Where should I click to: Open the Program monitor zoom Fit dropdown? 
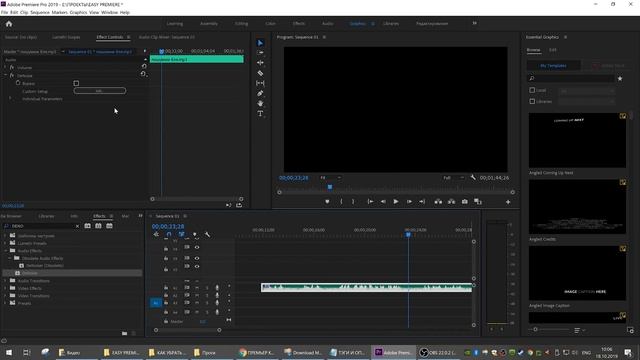pos(330,178)
